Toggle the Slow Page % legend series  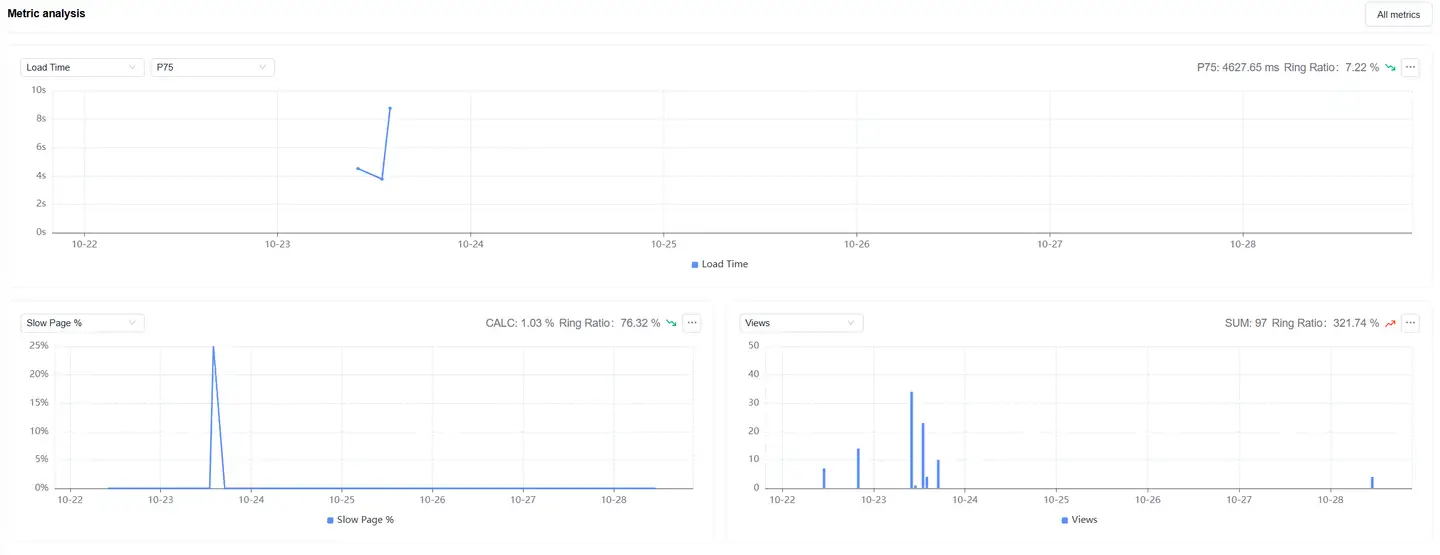[x=361, y=520]
